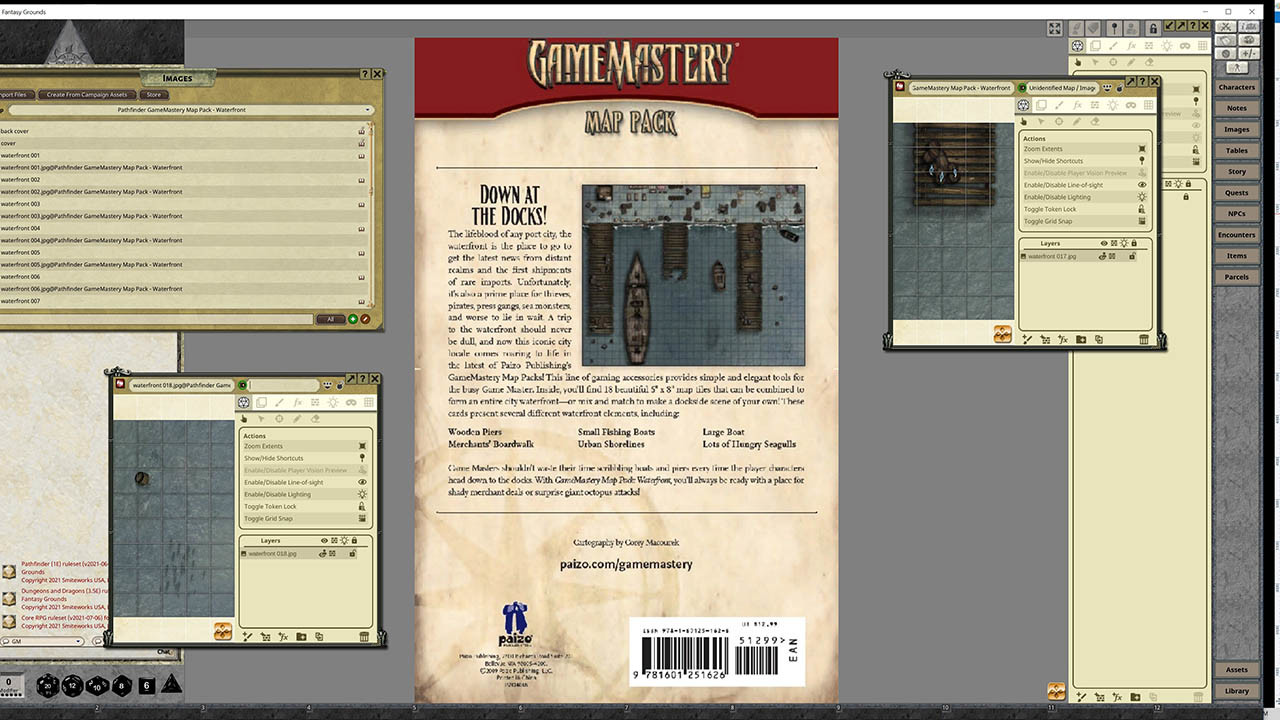Open the grid tab in waterfront 018 toolbar
Screen dimensions: 1280x720
coord(369,402)
